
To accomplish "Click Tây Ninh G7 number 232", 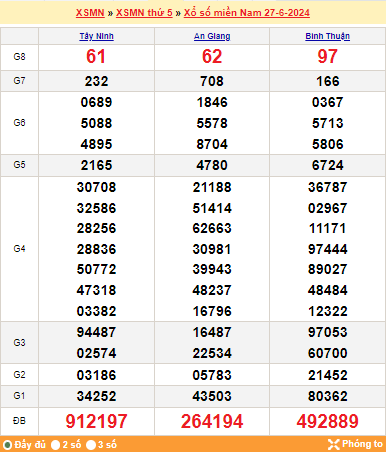I will point(96,81).
